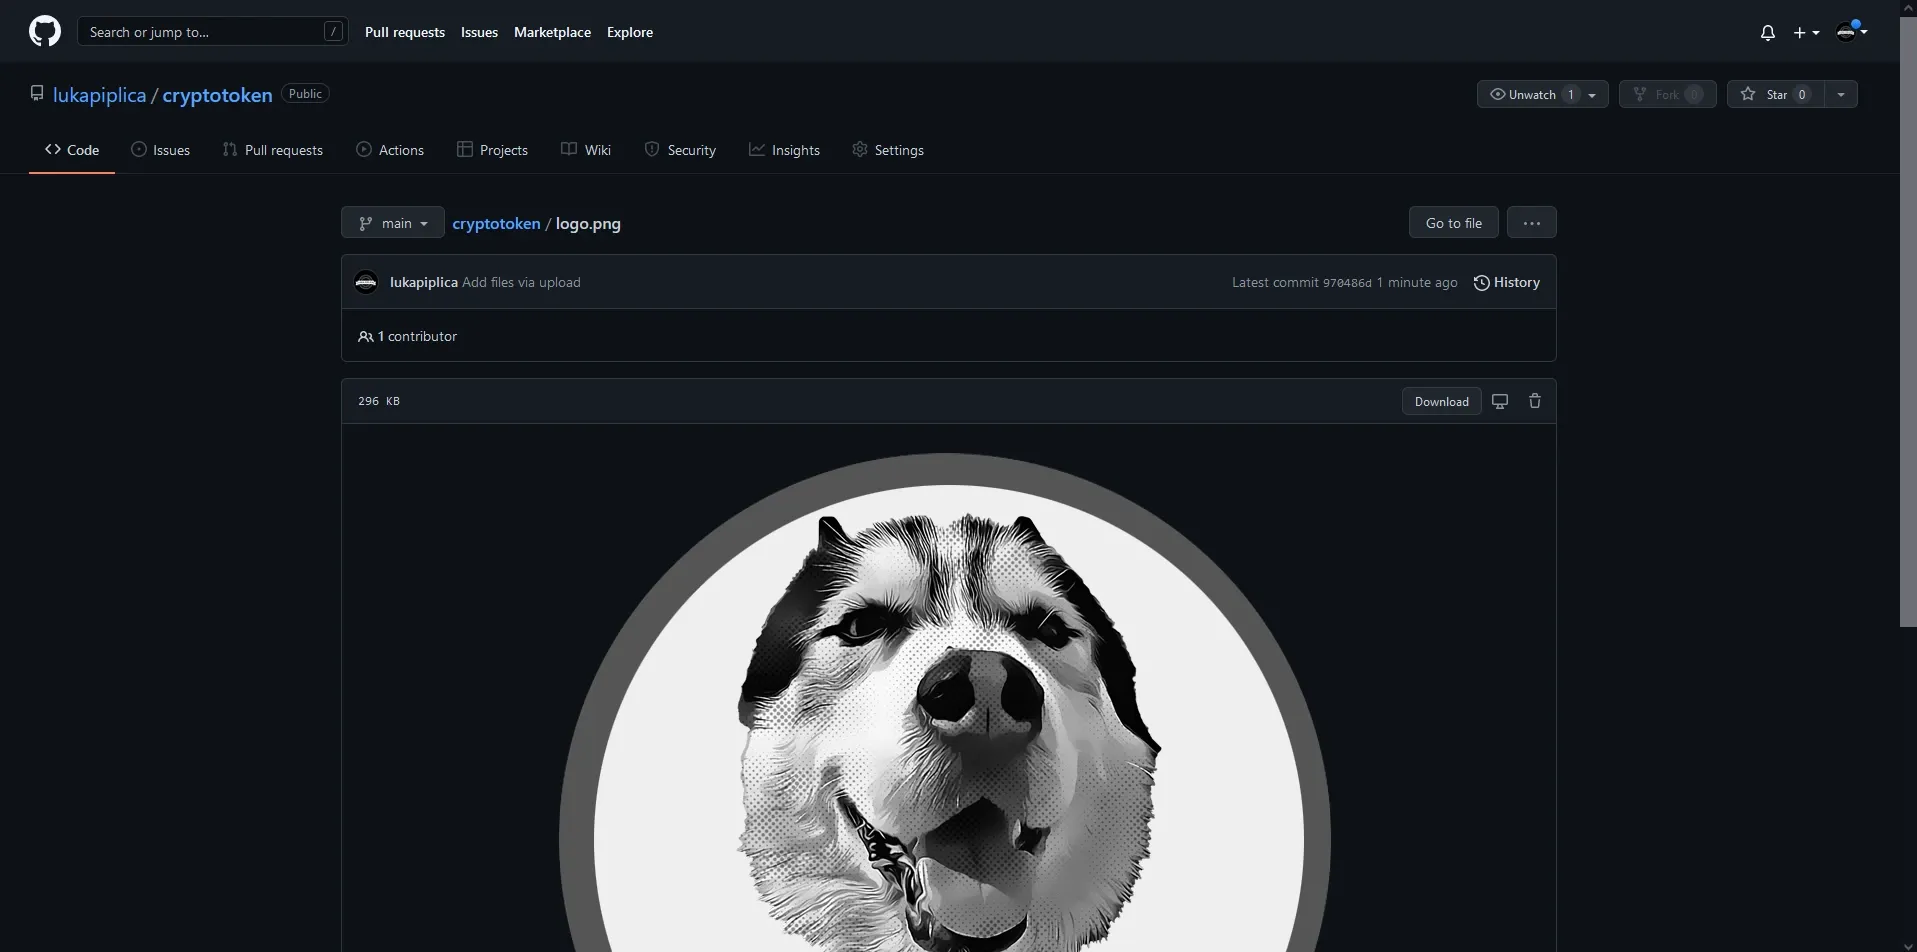Viewport: 1917px width, 952px height.
Task: Open the notifications bell
Action: tap(1768, 33)
